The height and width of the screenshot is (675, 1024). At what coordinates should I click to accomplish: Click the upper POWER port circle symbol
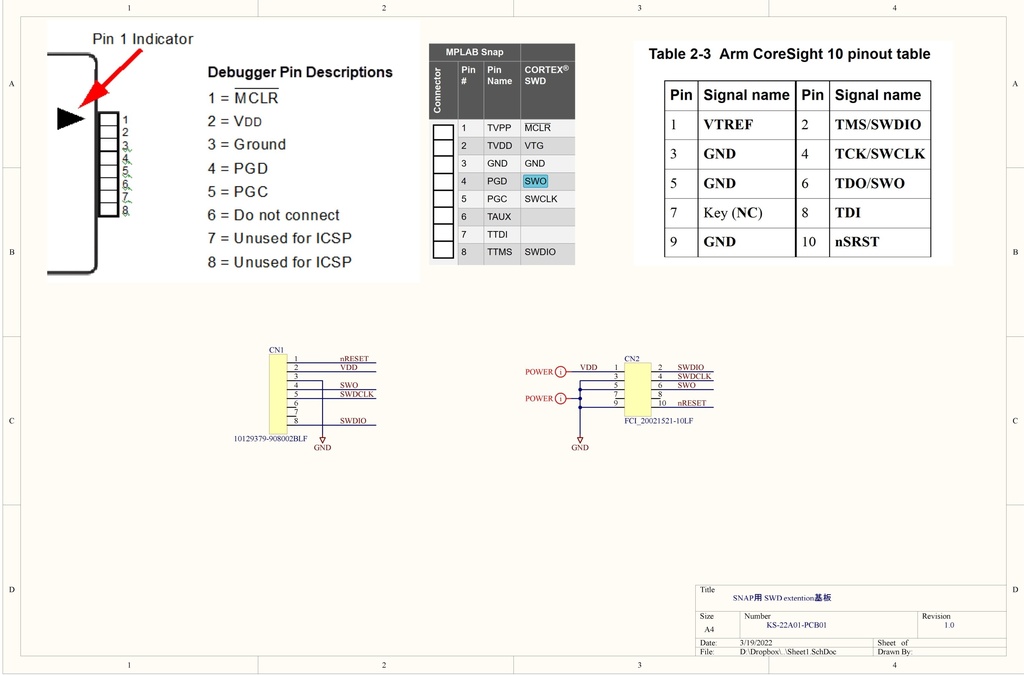click(560, 372)
